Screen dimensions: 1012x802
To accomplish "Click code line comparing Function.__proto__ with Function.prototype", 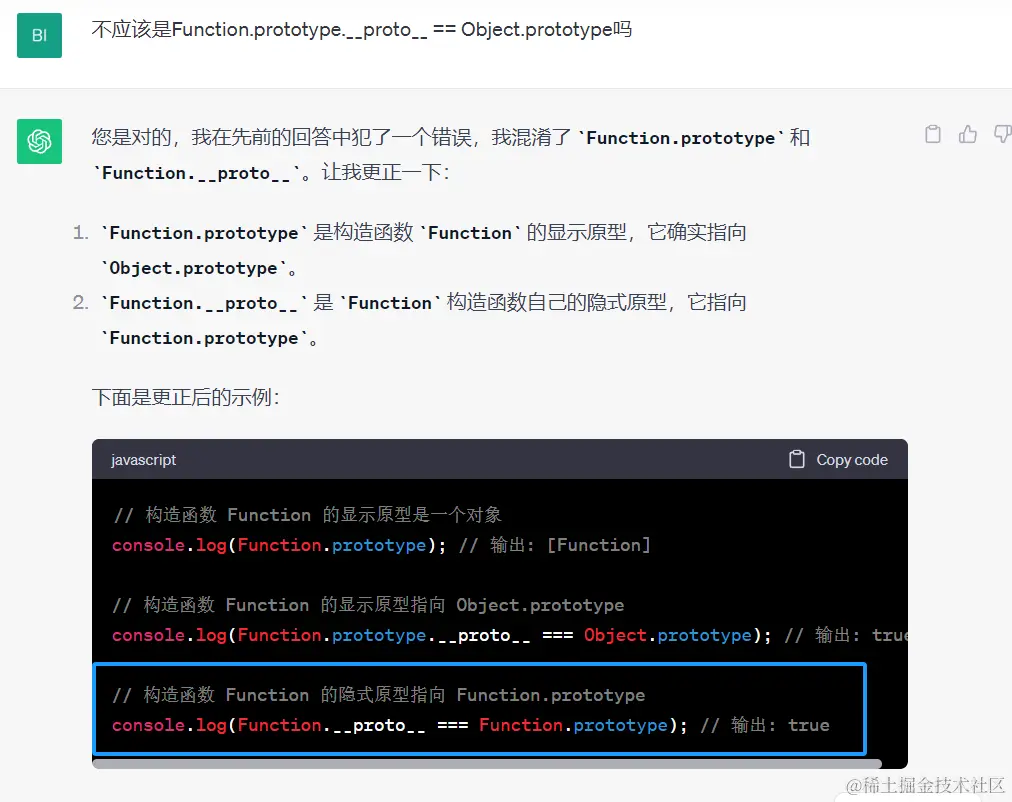I will [471, 725].
